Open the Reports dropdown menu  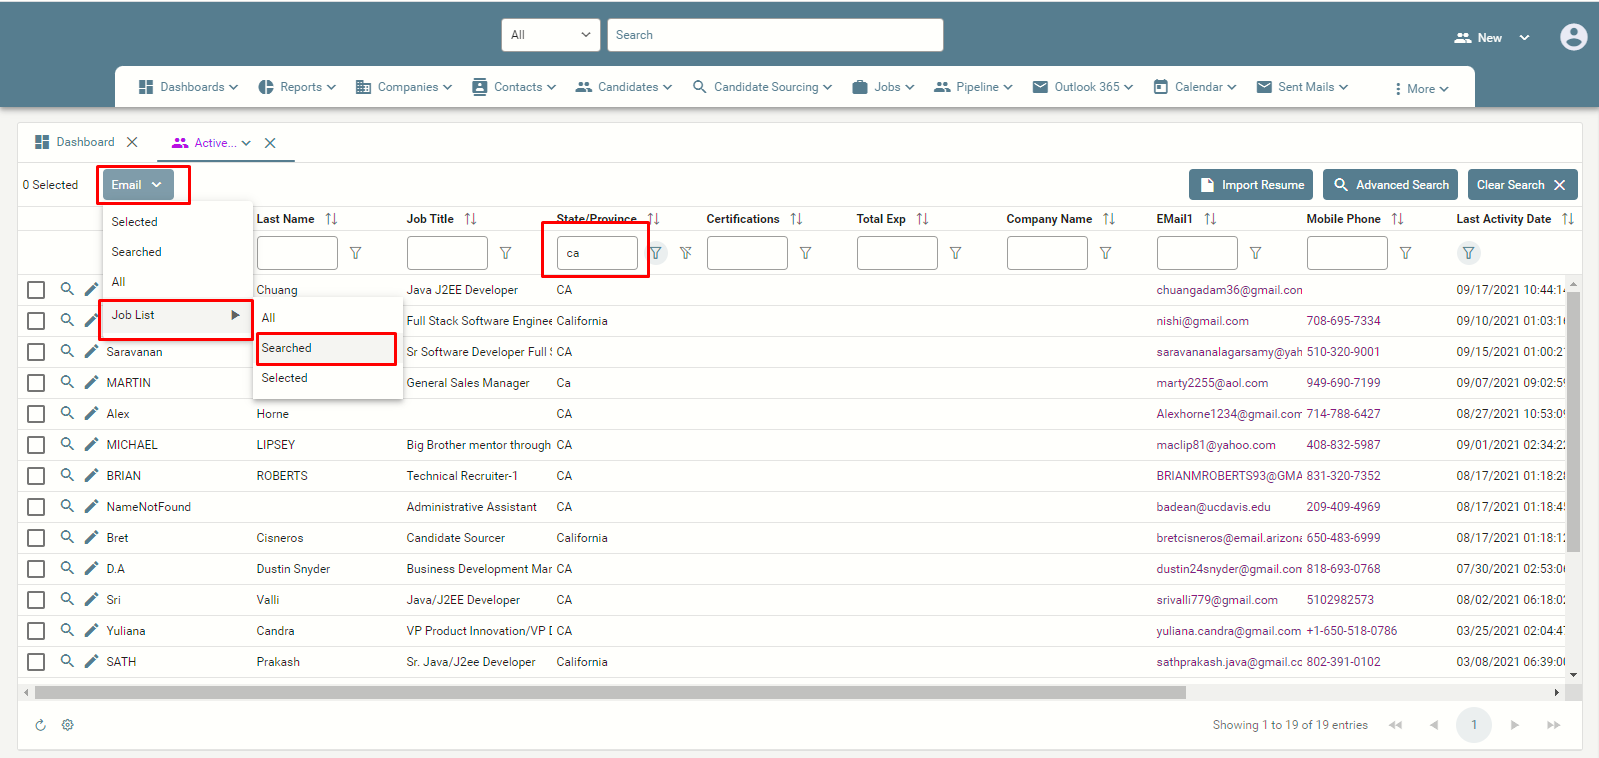point(297,87)
